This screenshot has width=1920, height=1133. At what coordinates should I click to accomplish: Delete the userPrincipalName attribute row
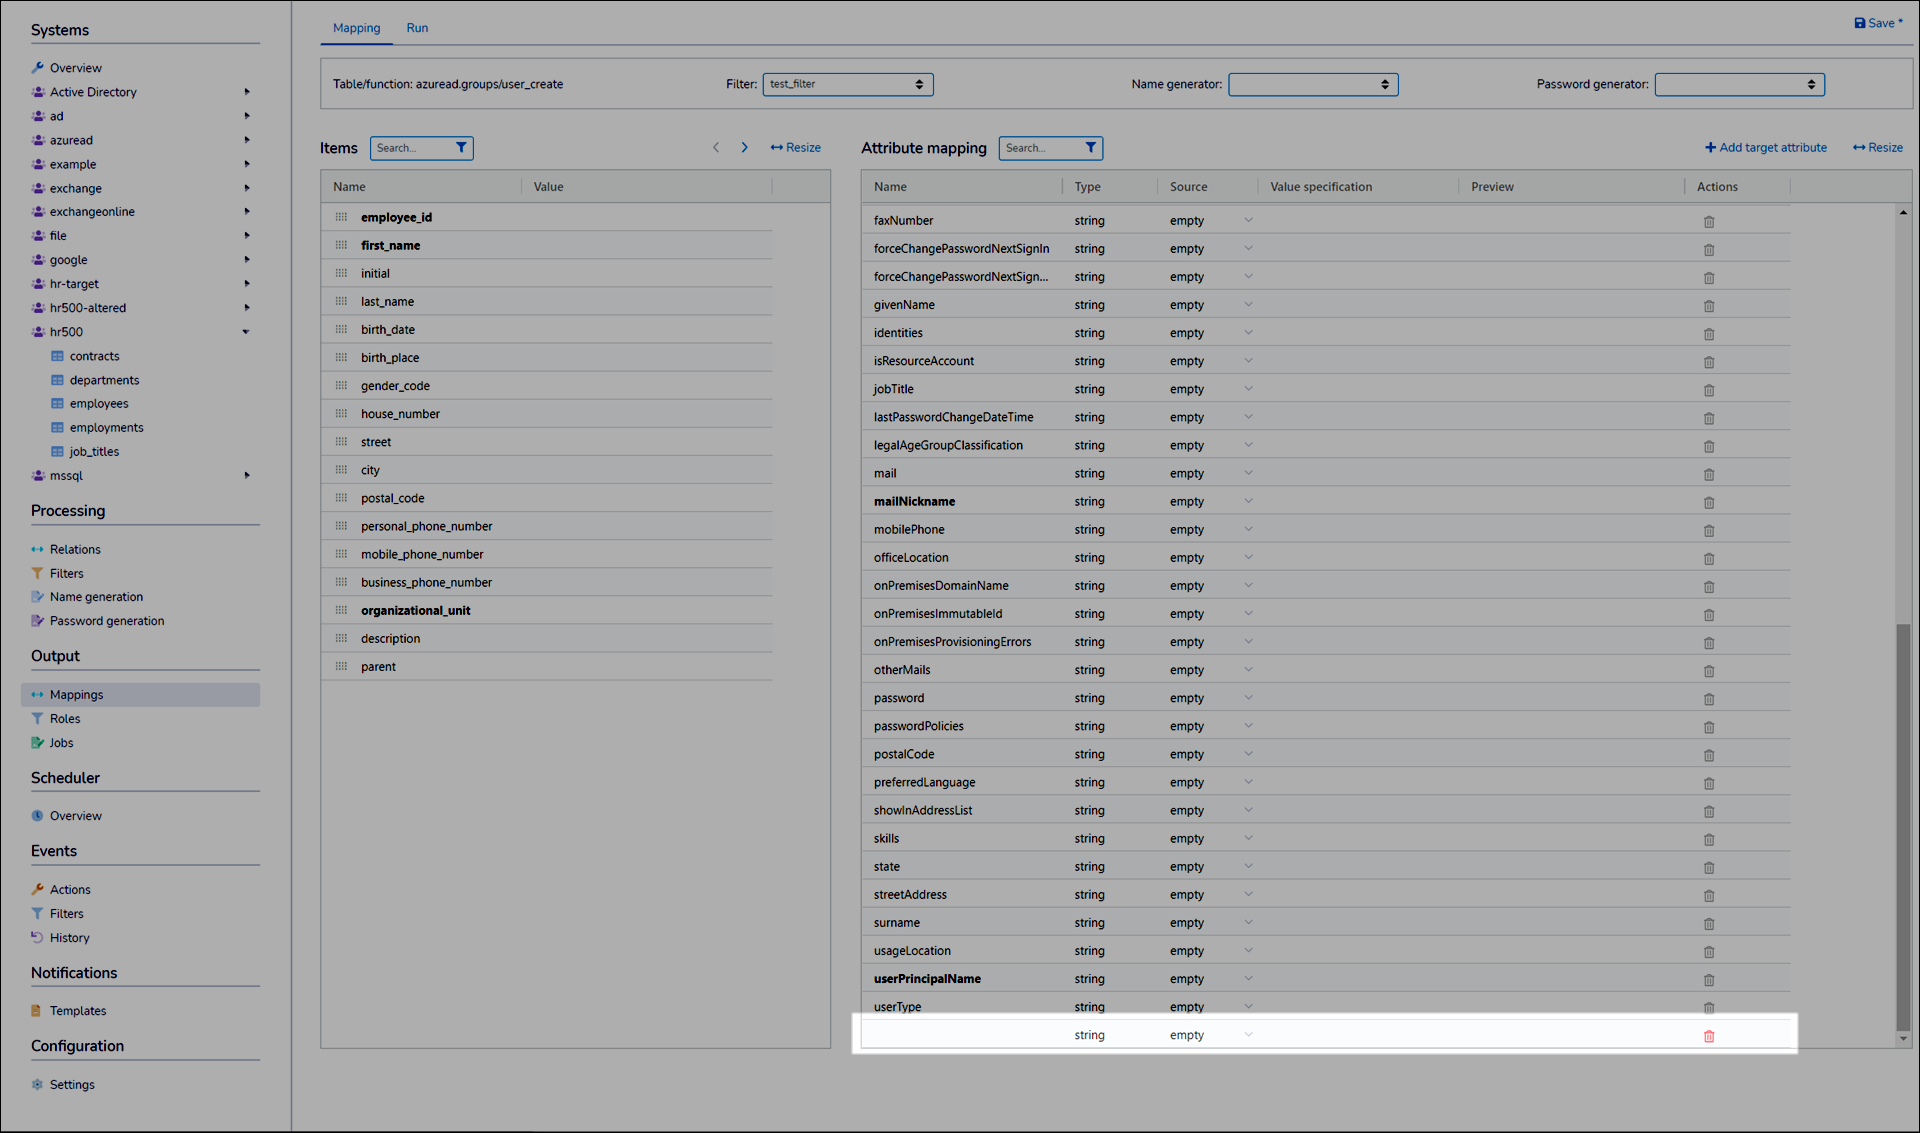click(x=1709, y=980)
